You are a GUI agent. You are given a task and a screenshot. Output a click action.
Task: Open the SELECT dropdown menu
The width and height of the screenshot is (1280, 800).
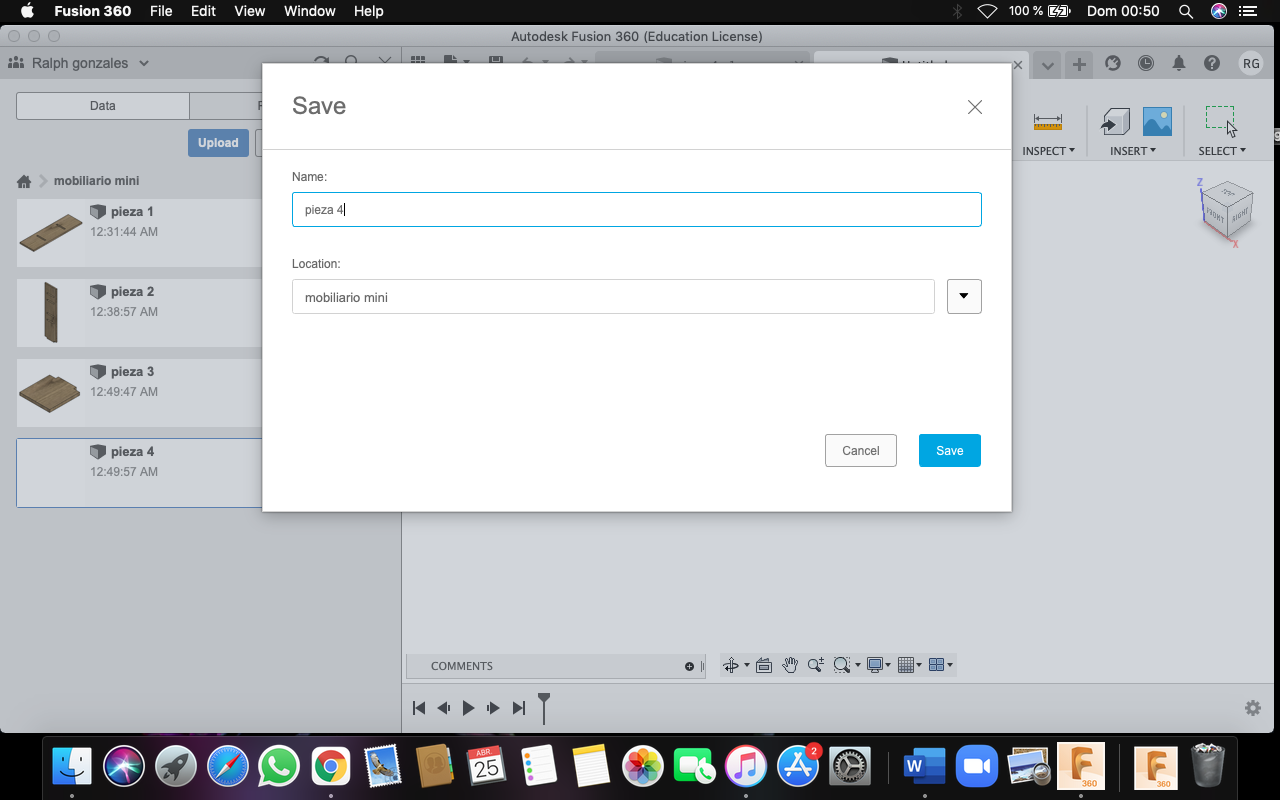(x=1222, y=151)
